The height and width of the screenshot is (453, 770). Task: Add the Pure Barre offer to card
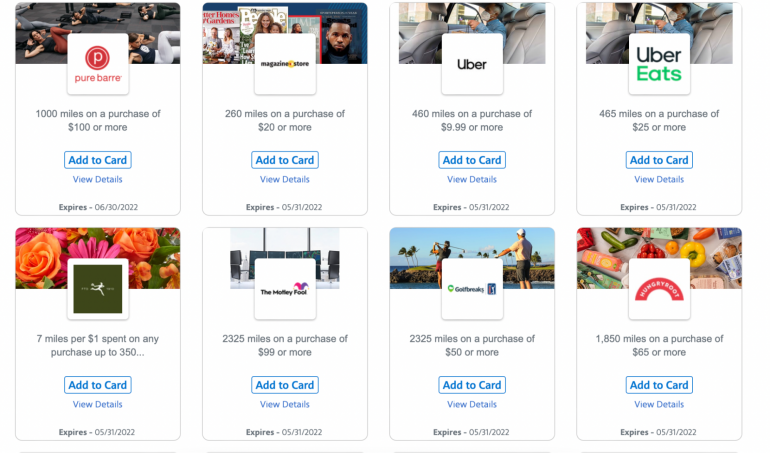98,160
